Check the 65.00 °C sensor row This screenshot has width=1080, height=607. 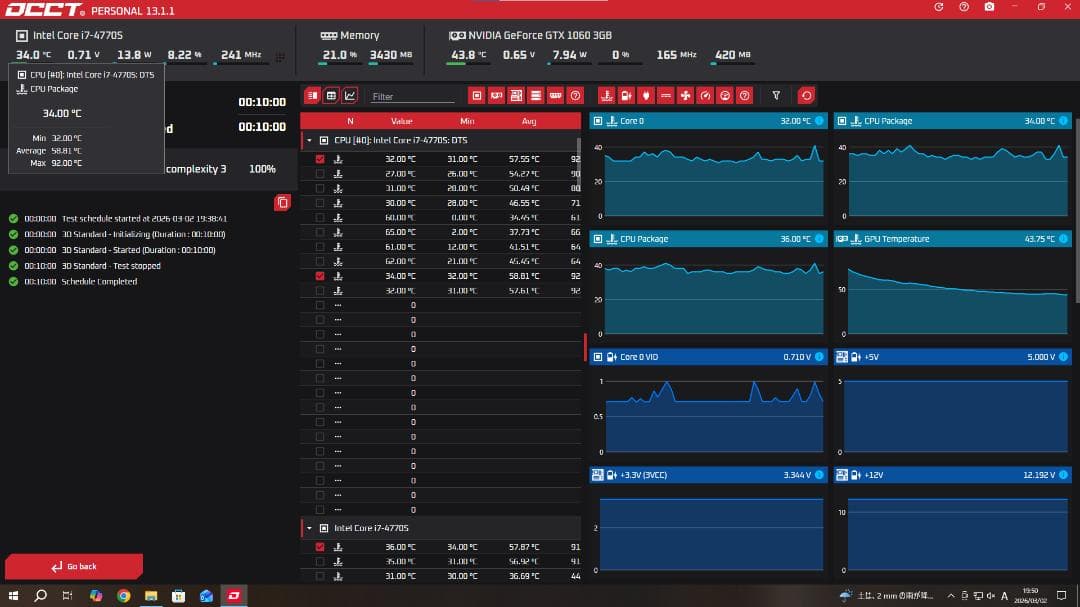[320, 232]
